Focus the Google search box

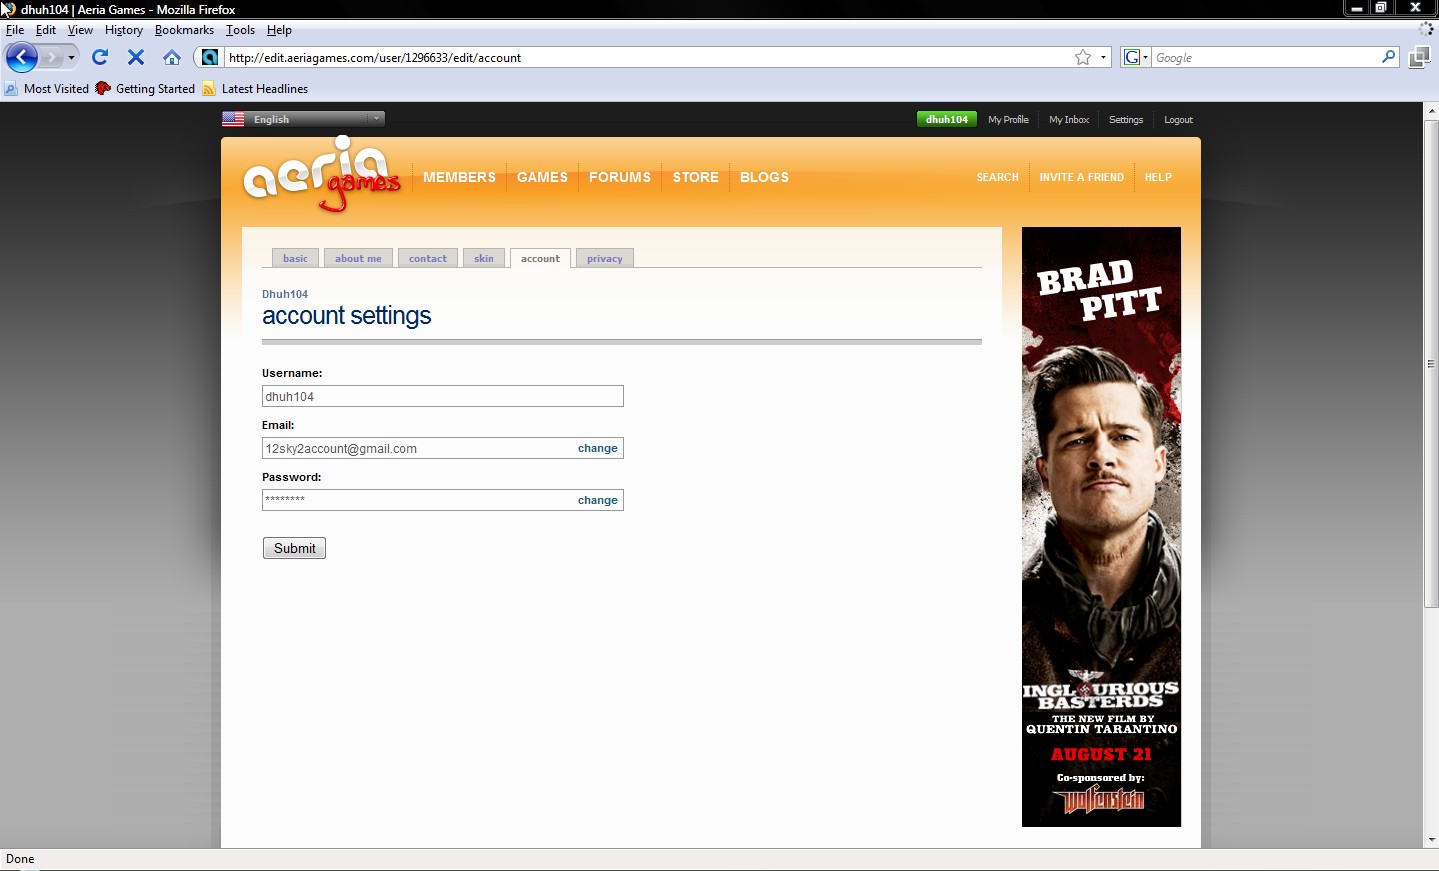point(1265,57)
